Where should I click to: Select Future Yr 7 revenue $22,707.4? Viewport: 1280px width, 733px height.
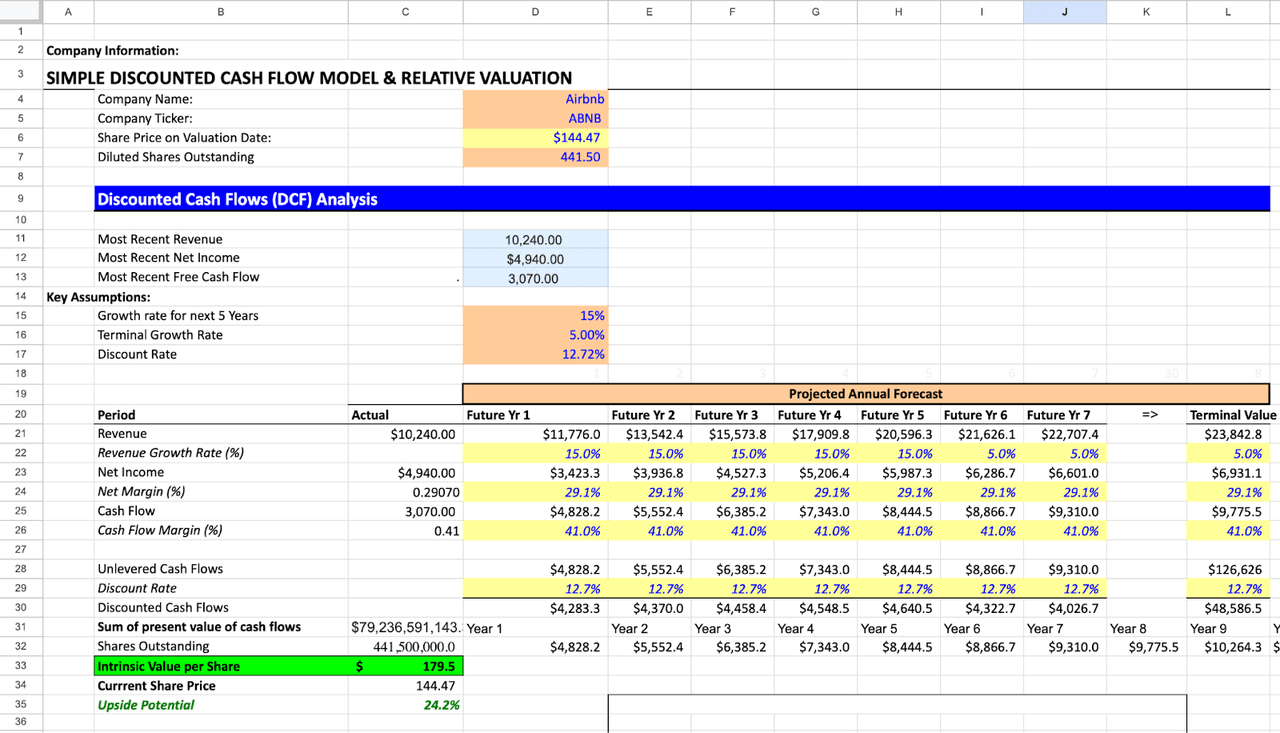pyautogui.click(x=1064, y=434)
